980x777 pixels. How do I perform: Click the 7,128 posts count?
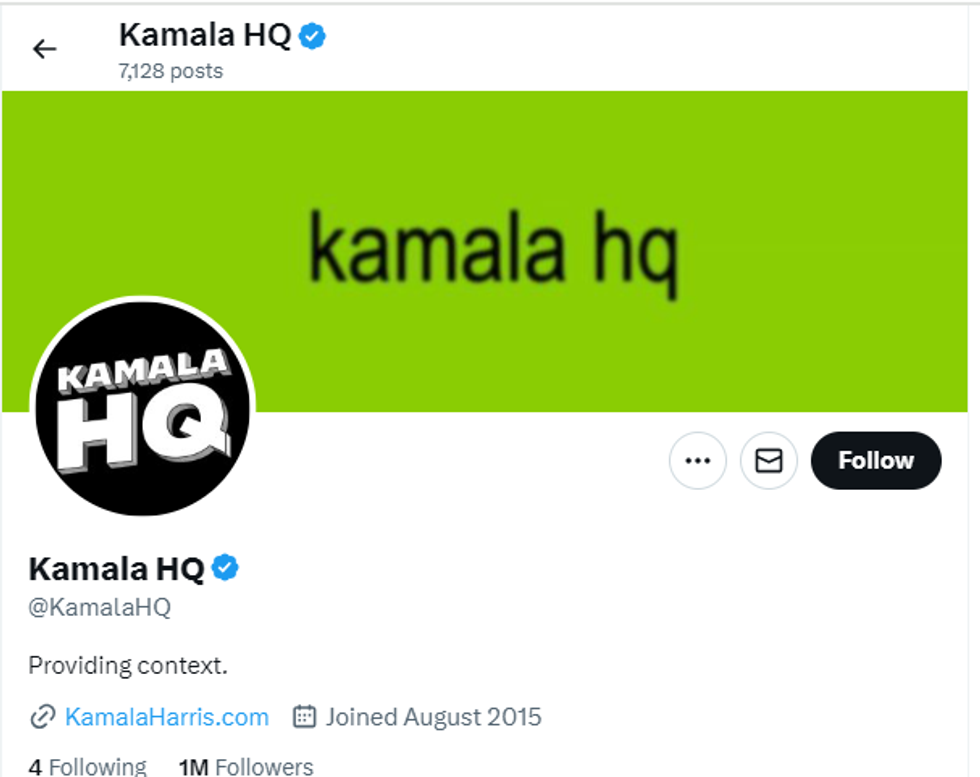(x=171, y=71)
